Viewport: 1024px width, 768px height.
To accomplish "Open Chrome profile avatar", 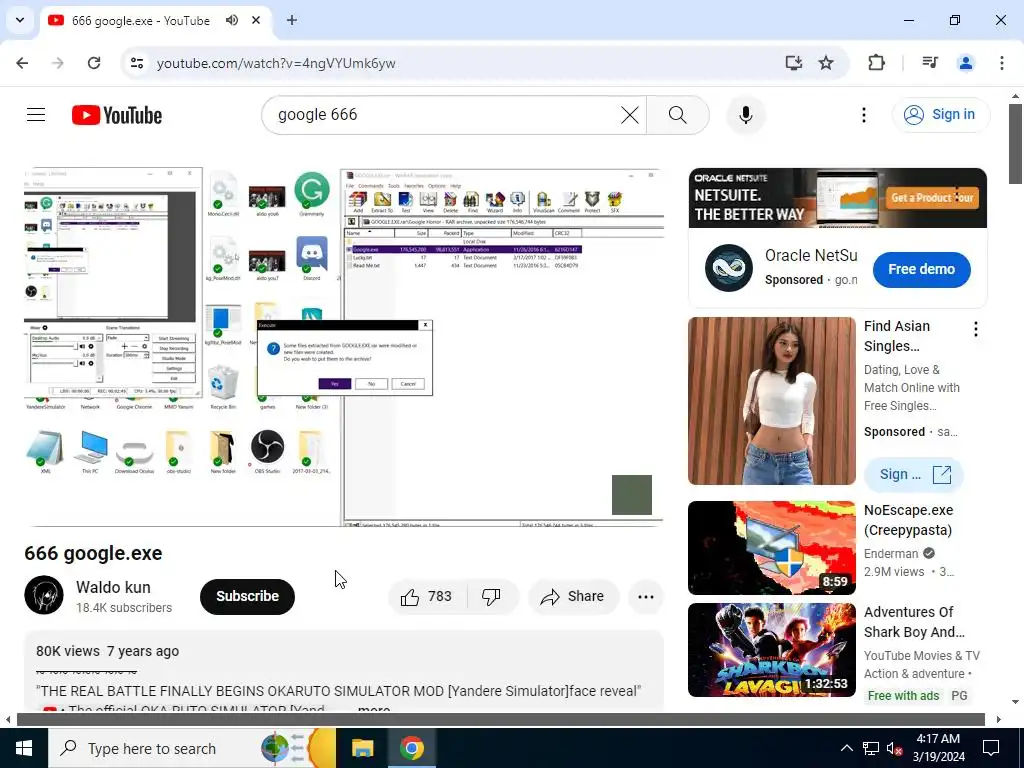I will pos(965,63).
